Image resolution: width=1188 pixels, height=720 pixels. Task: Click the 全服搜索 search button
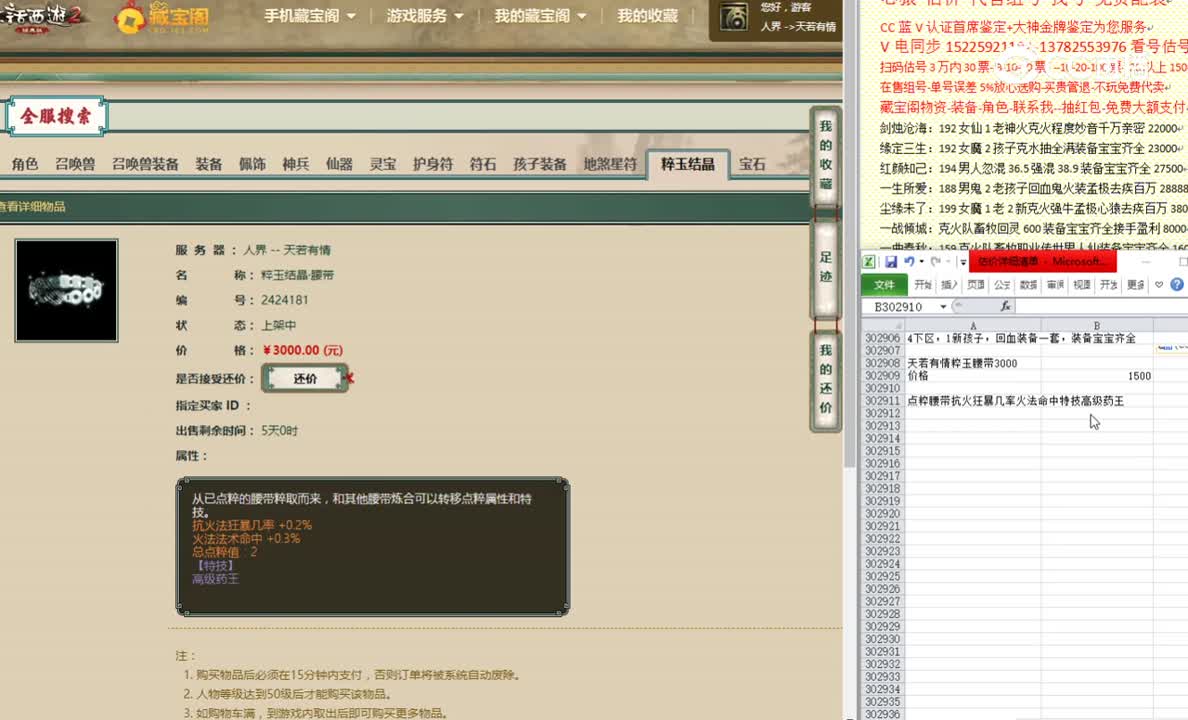point(56,115)
